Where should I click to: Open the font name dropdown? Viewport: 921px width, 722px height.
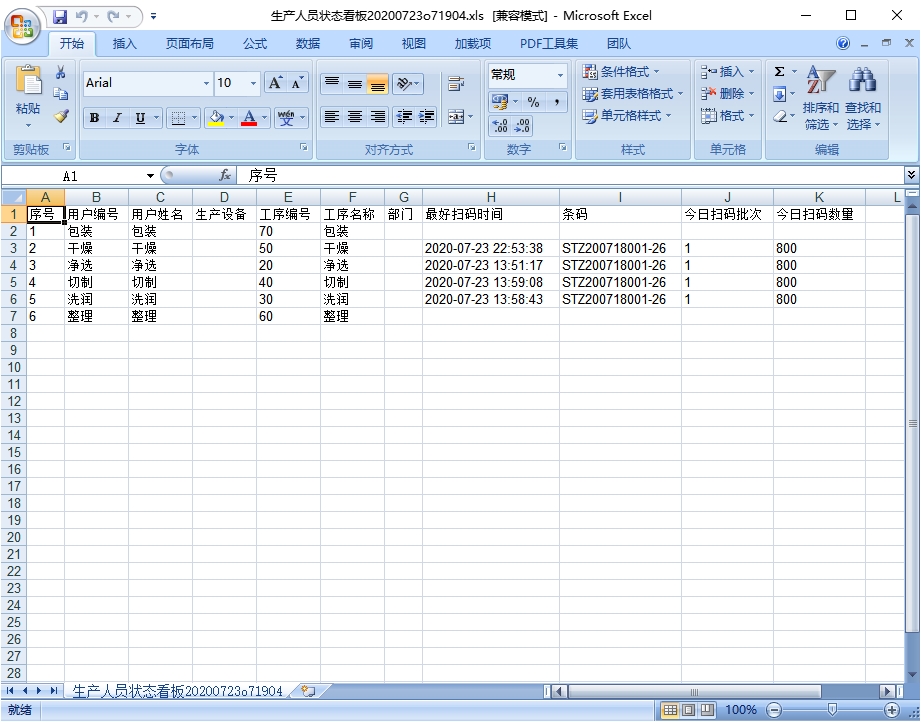pos(207,84)
